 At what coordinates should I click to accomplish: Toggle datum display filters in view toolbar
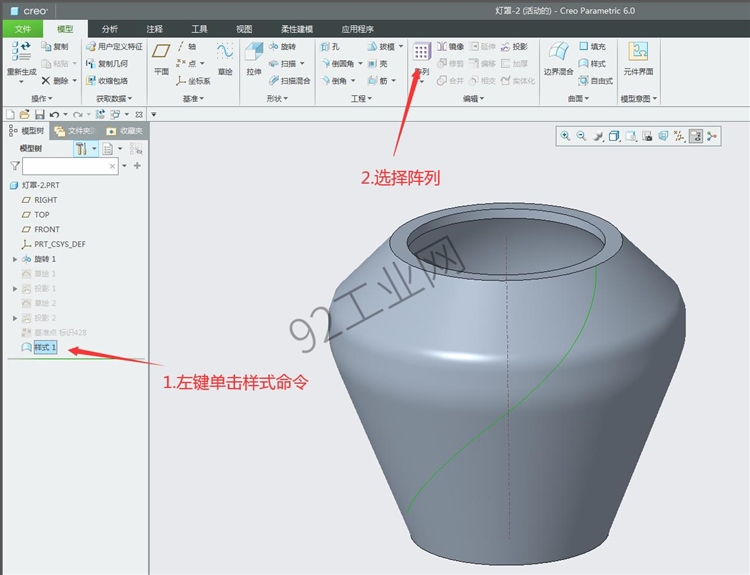[679, 136]
